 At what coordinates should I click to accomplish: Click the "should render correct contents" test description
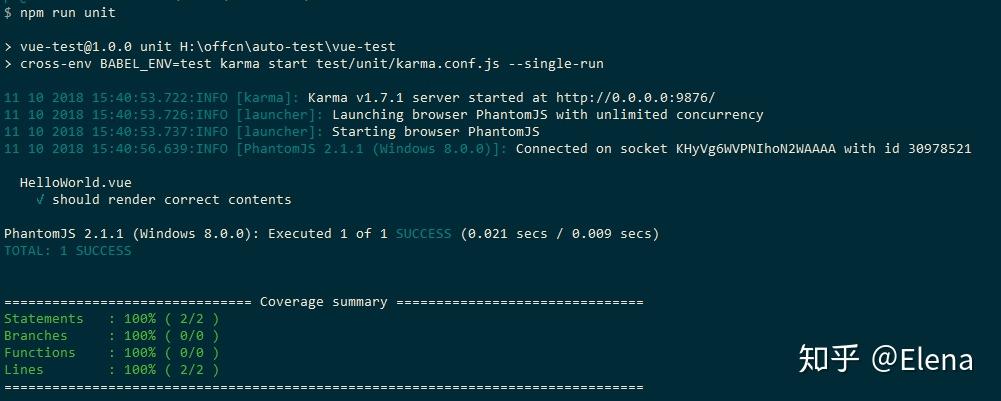[x=172, y=200]
